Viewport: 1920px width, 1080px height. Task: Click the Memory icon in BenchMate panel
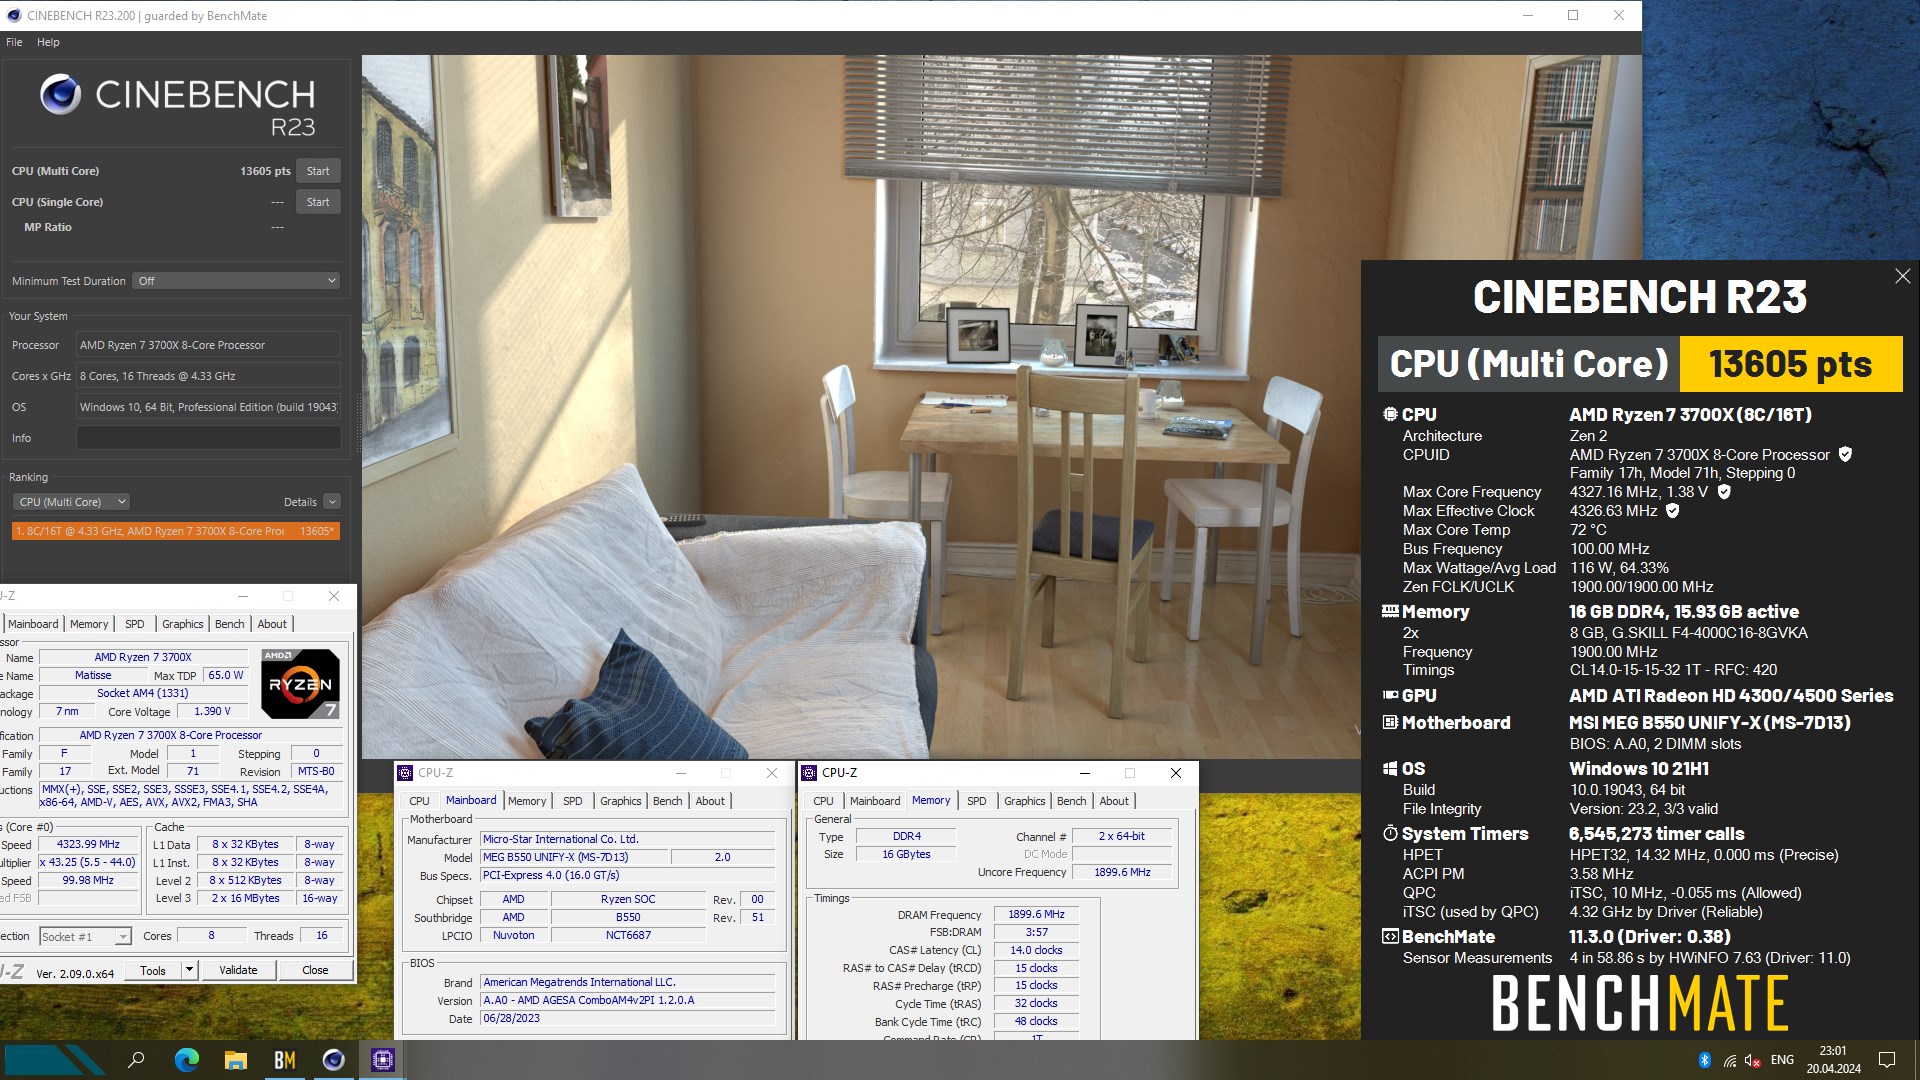1390,611
